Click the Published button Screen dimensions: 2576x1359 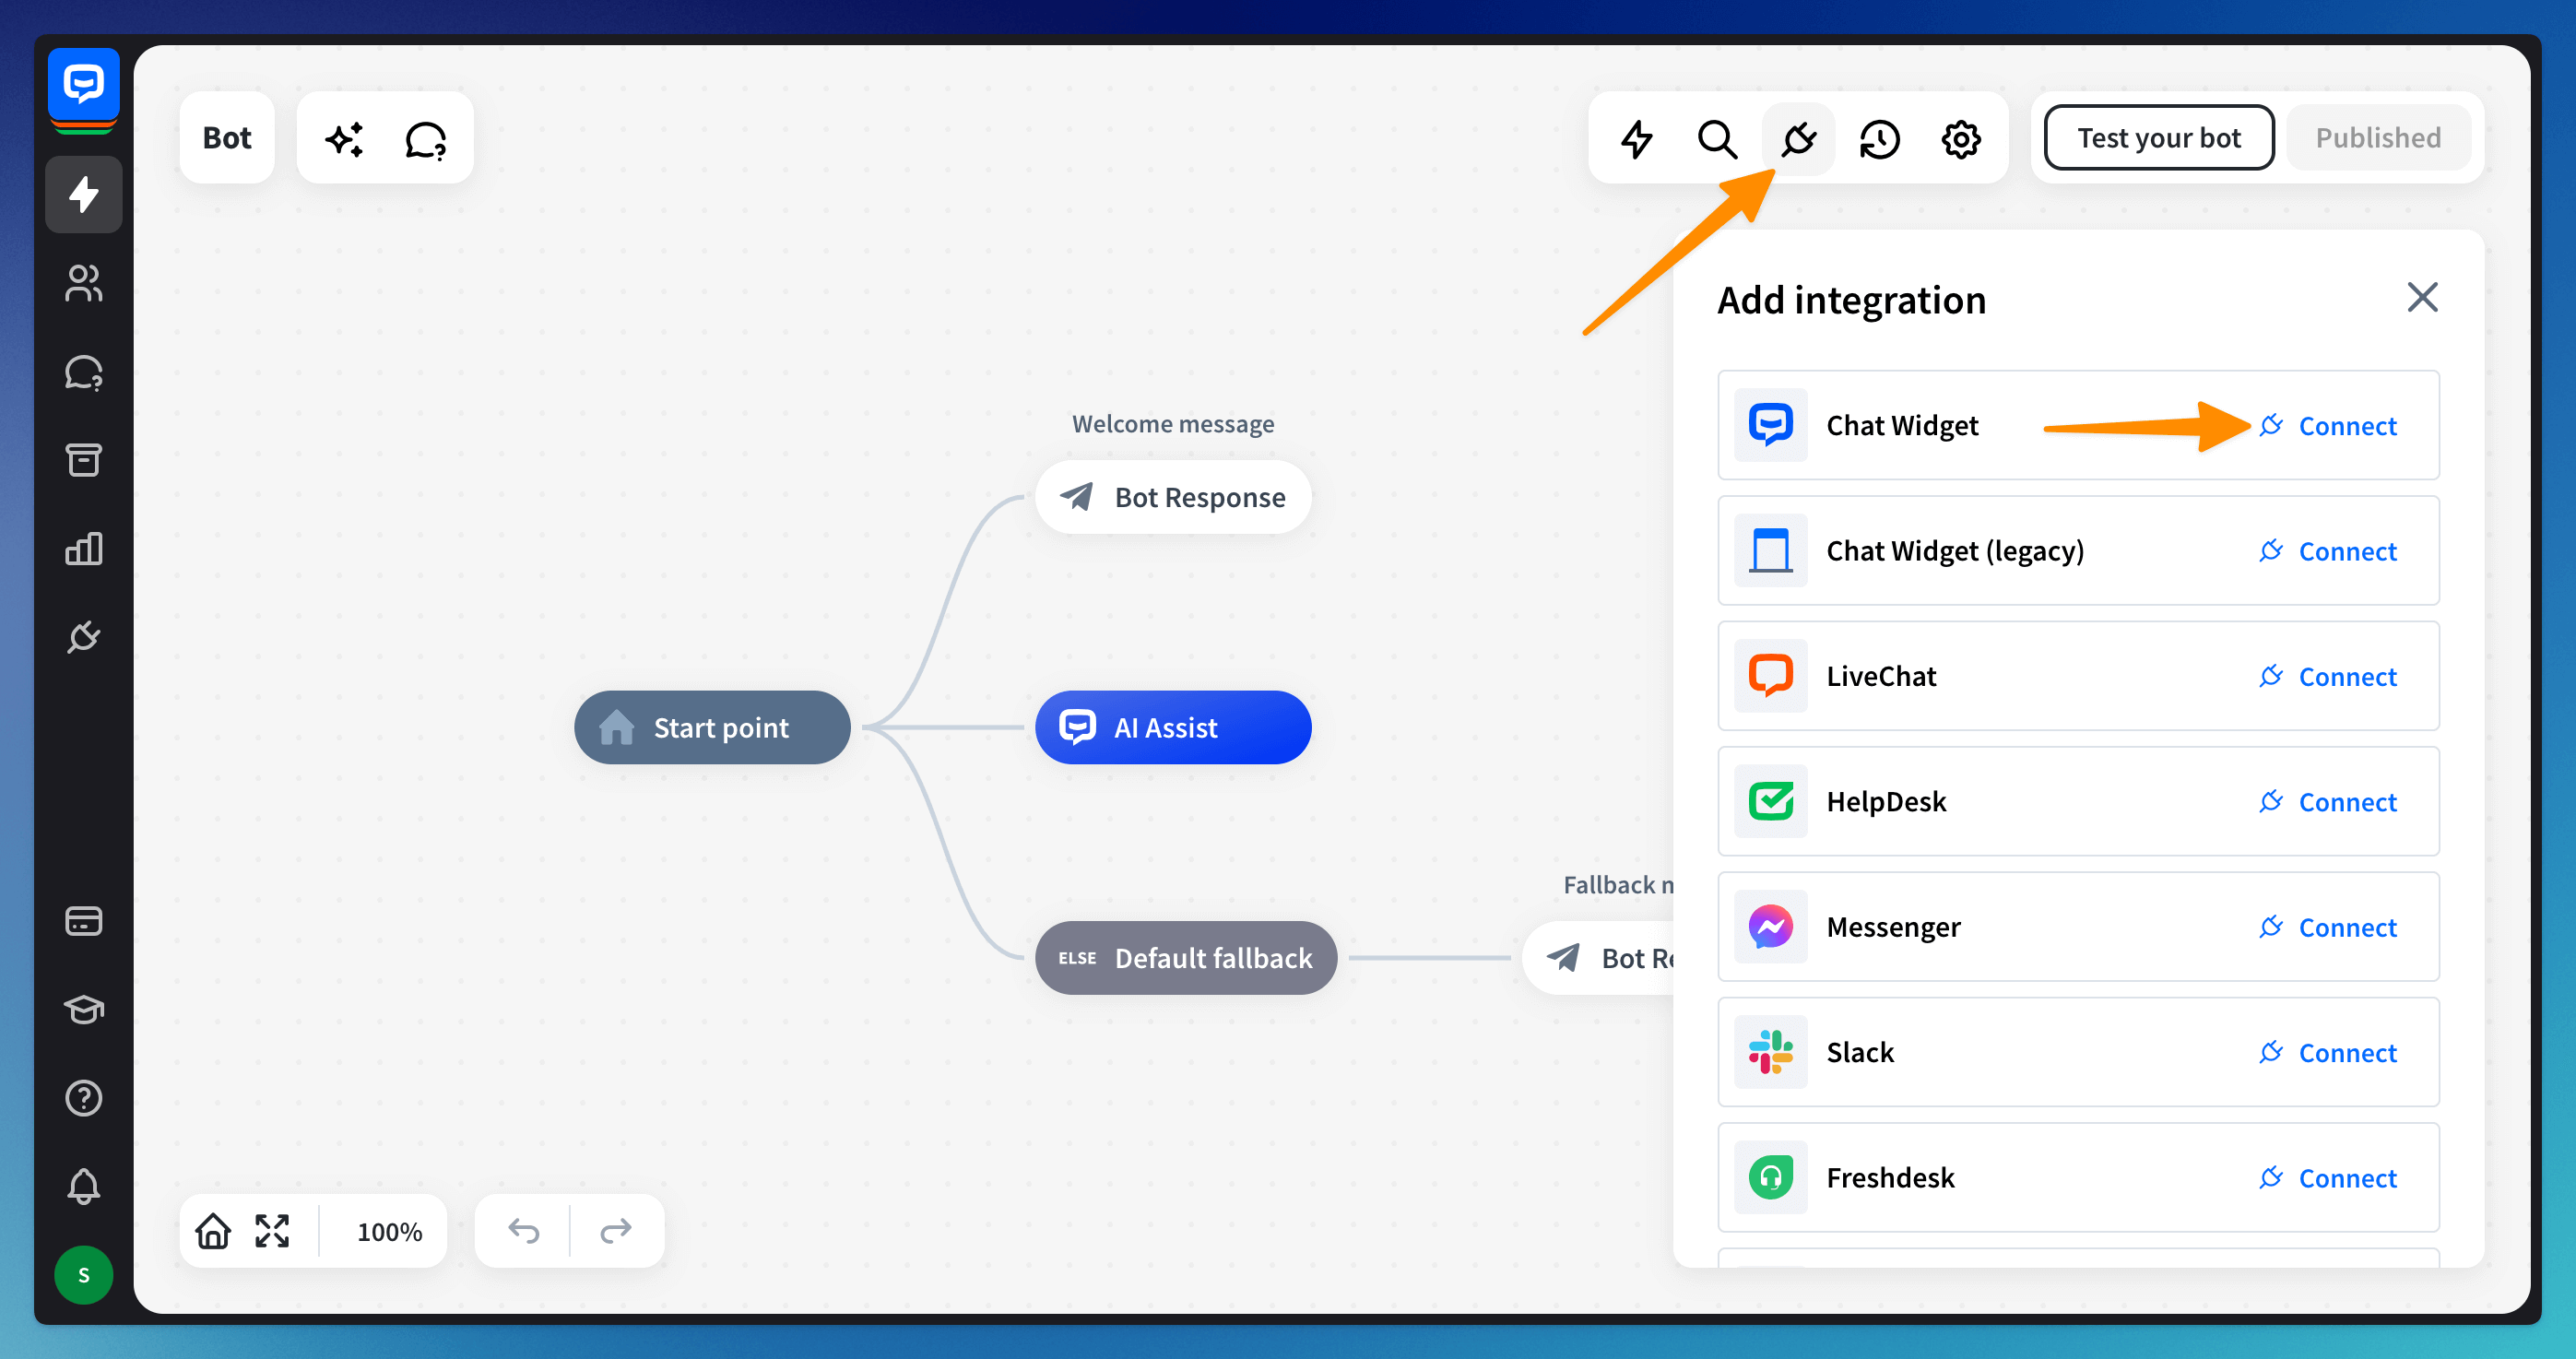coord(2377,138)
